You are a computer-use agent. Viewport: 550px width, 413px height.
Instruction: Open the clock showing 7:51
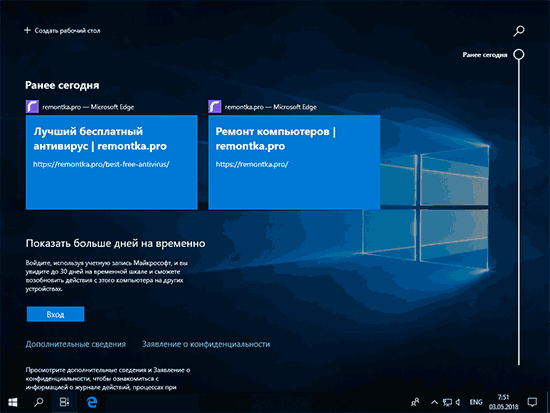(x=504, y=402)
